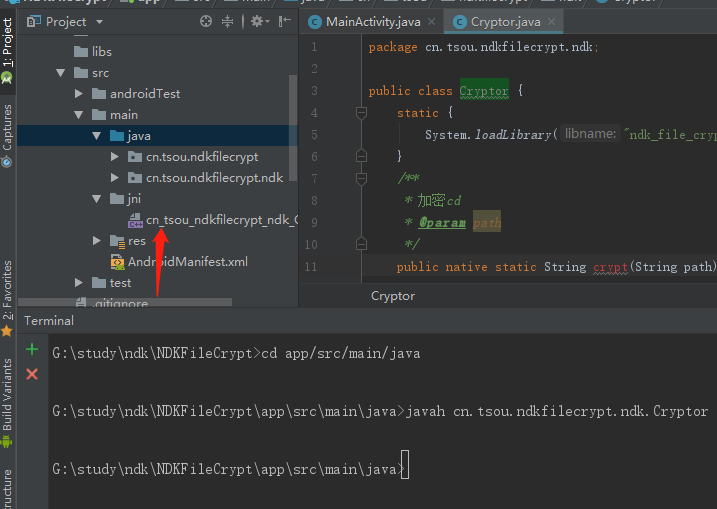Click the Cryptor class name in code
The width and height of the screenshot is (717, 509).
[x=484, y=91]
